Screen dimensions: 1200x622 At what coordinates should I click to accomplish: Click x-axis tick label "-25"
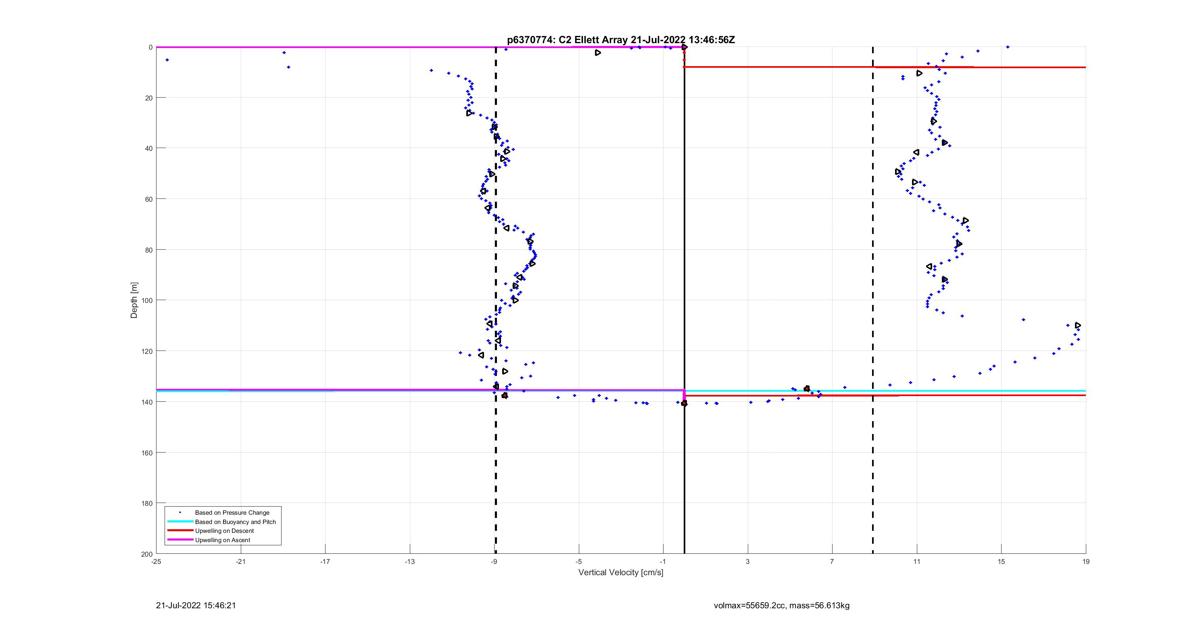pos(156,561)
